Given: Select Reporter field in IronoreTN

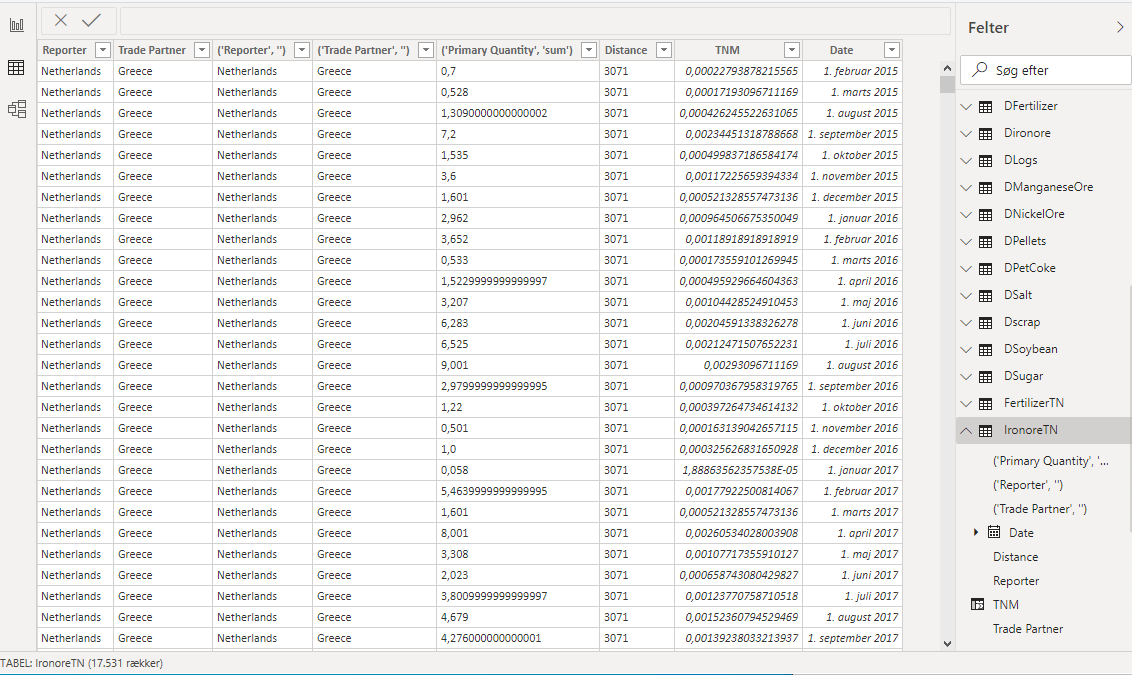Looking at the screenshot, I should click(x=1016, y=580).
